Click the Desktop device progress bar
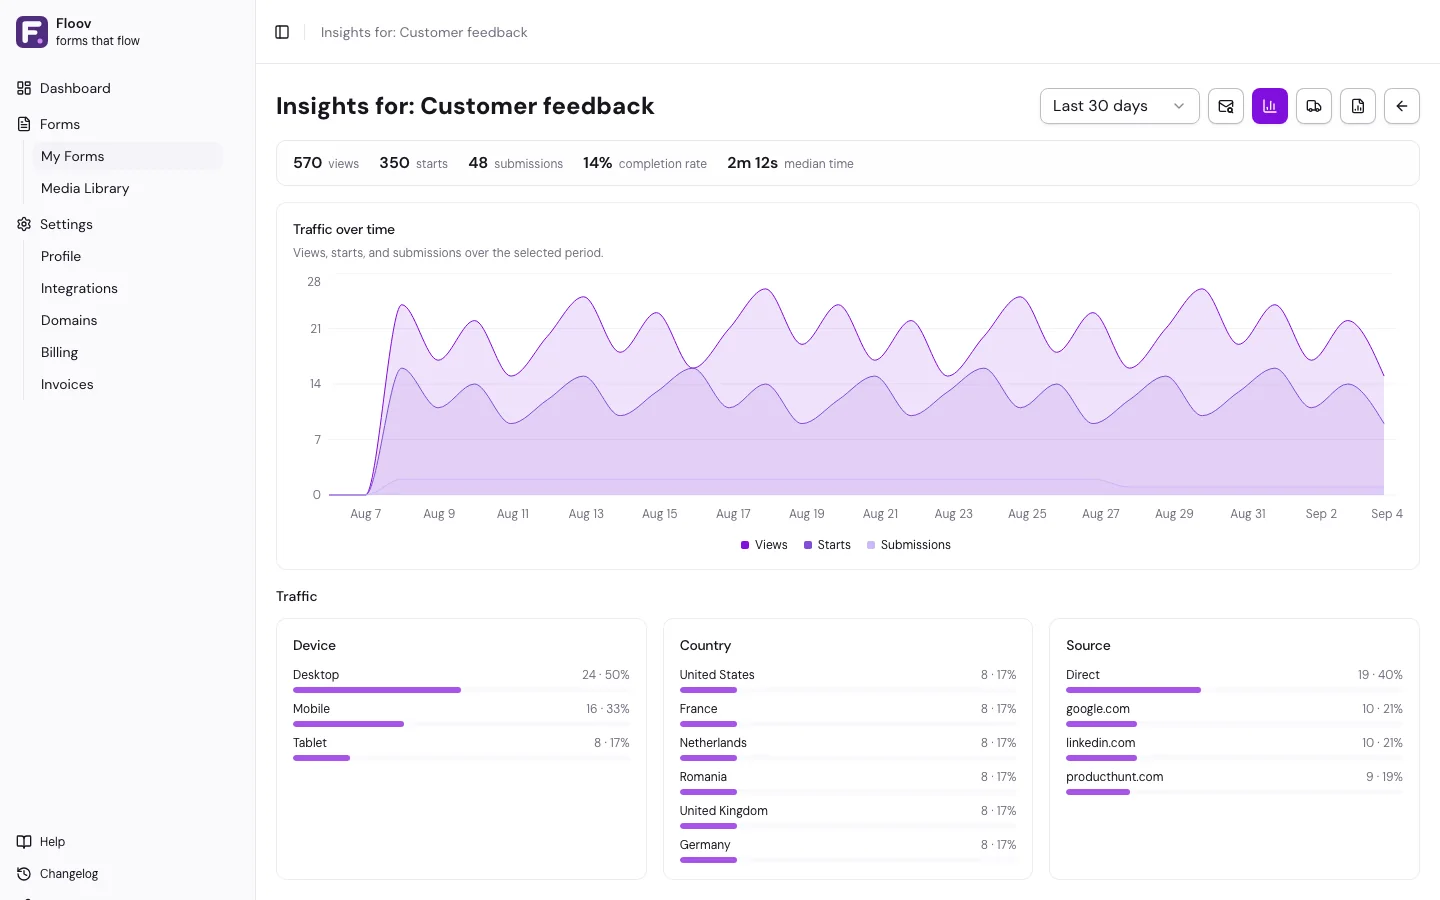The width and height of the screenshot is (1440, 900). tap(461, 690)
